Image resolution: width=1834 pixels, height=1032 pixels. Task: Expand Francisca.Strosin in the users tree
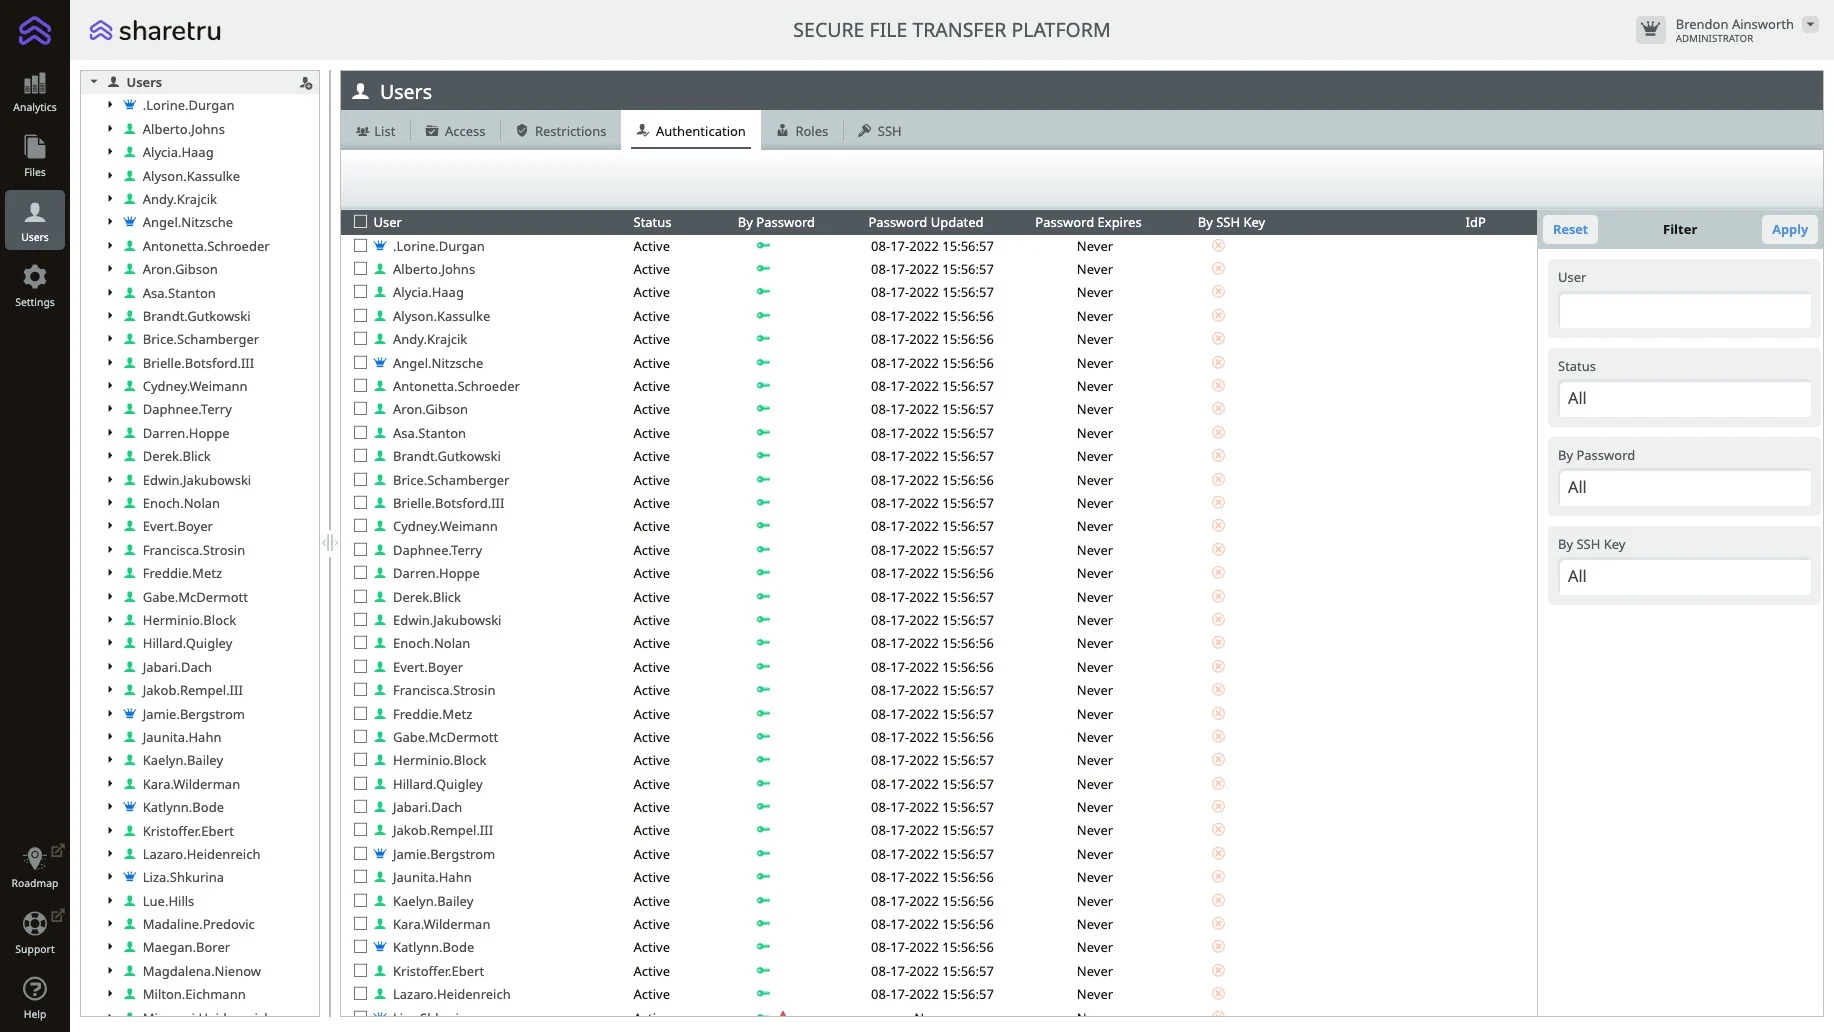[x=110, y=550]
